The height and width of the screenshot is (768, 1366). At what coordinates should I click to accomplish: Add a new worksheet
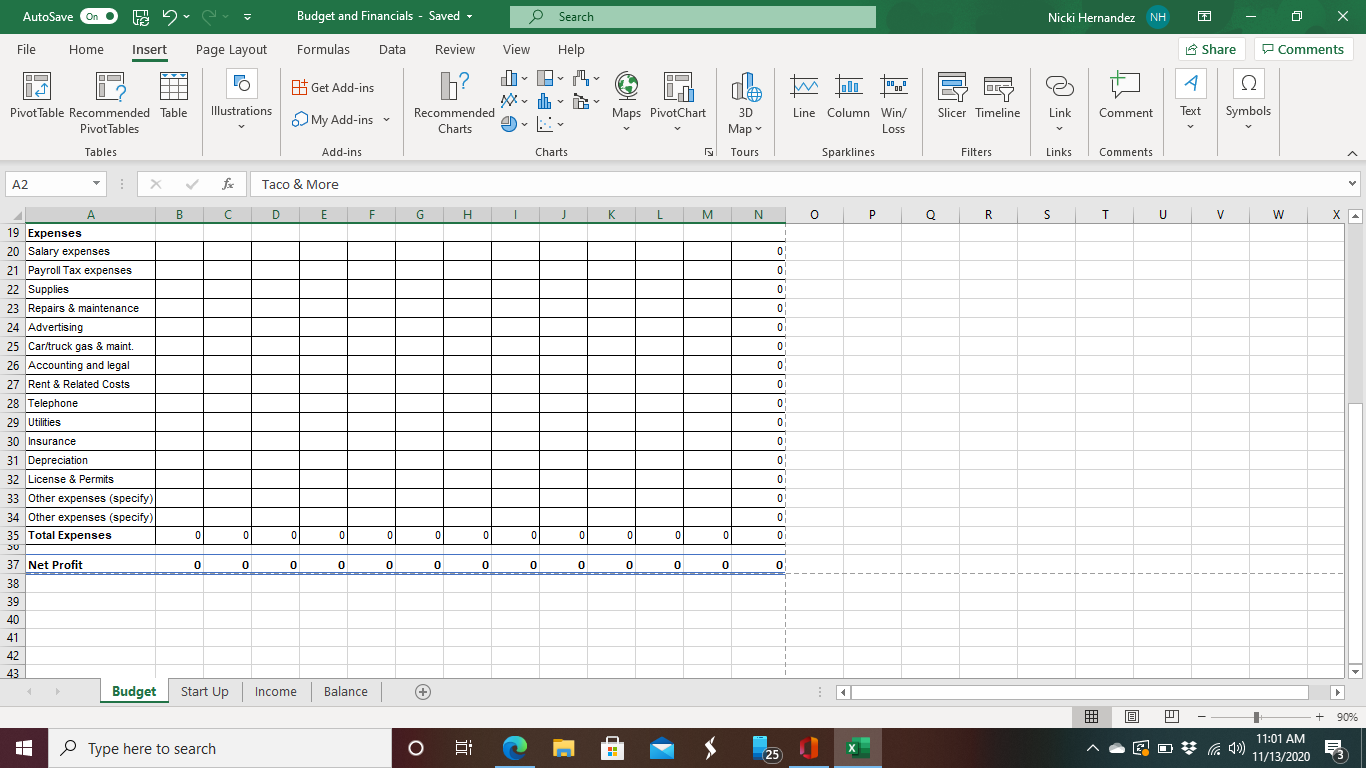pyautogui.click(x=422, y=691)
